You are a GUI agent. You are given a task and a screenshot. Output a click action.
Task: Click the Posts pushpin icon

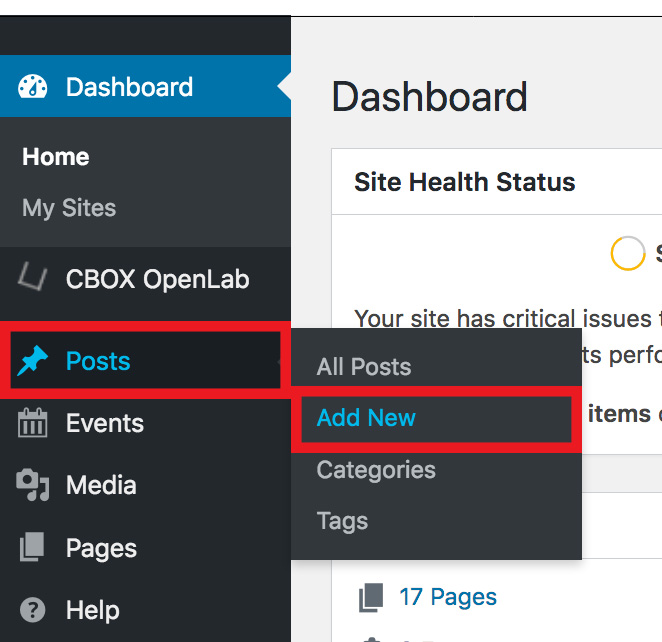click(x=33, y=360)
